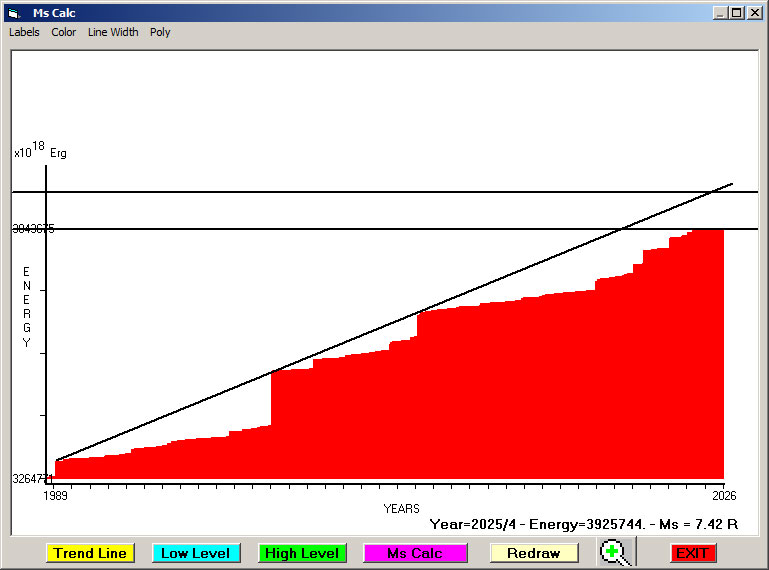
Task: Close the Ms Calc window
Action: [754, 13]
